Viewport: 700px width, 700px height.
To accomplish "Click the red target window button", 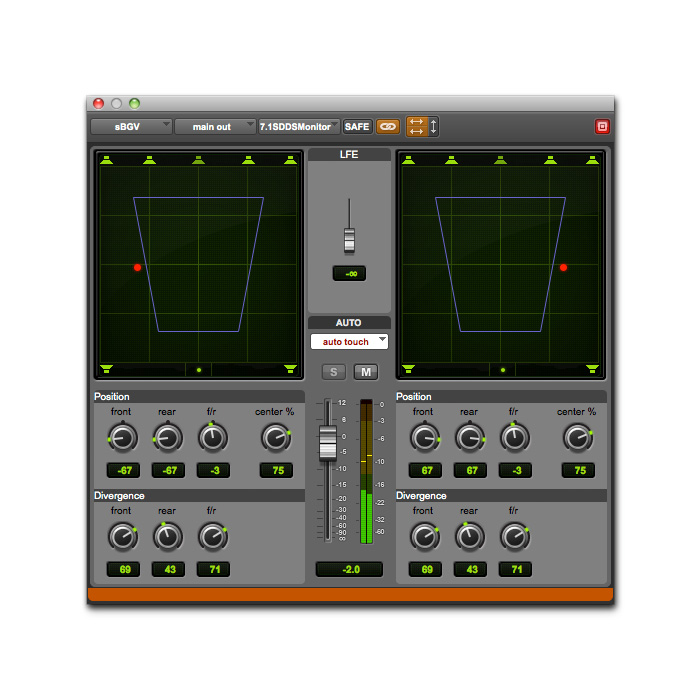I will pos(602,127).
